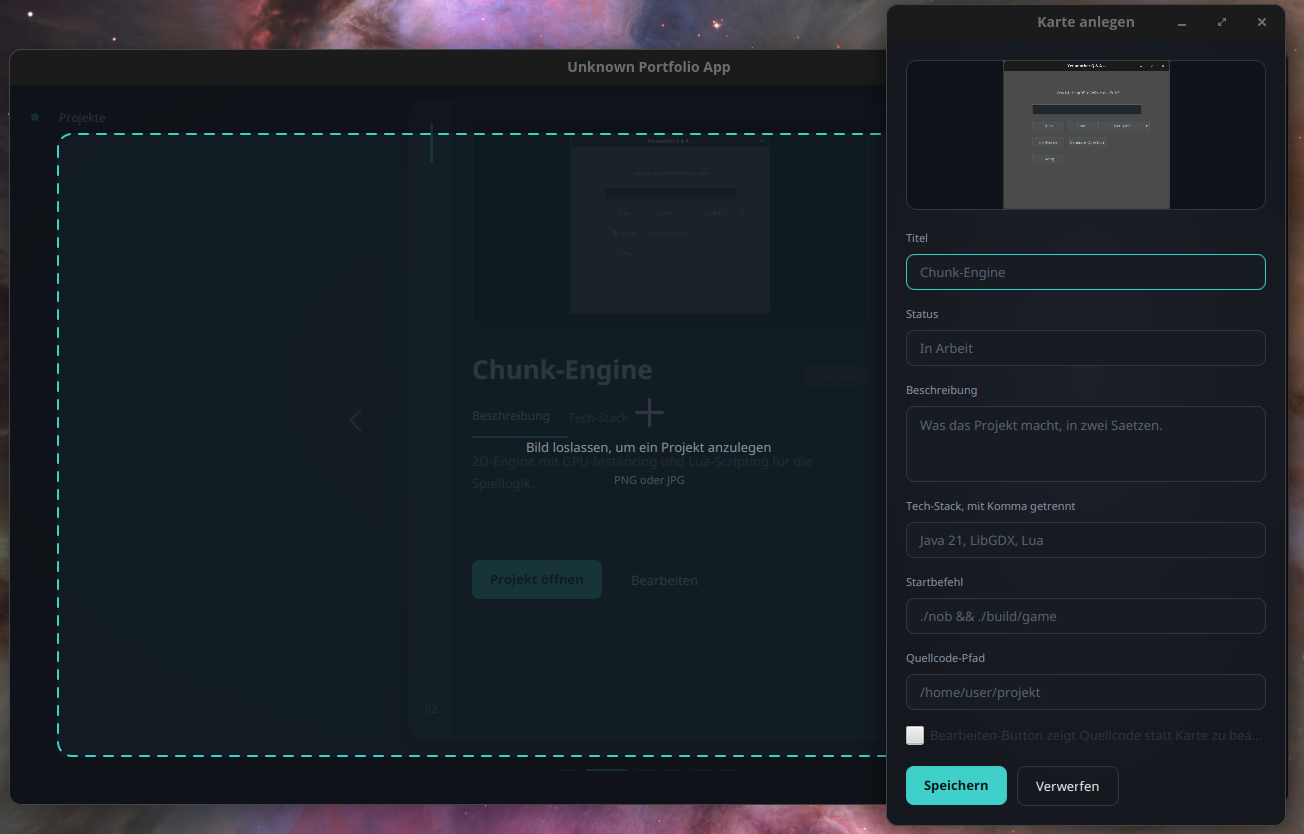Close the Karte anlegen dialog
The height and width of the screenshot is (834, 1304).
[x=1262, y=22]
